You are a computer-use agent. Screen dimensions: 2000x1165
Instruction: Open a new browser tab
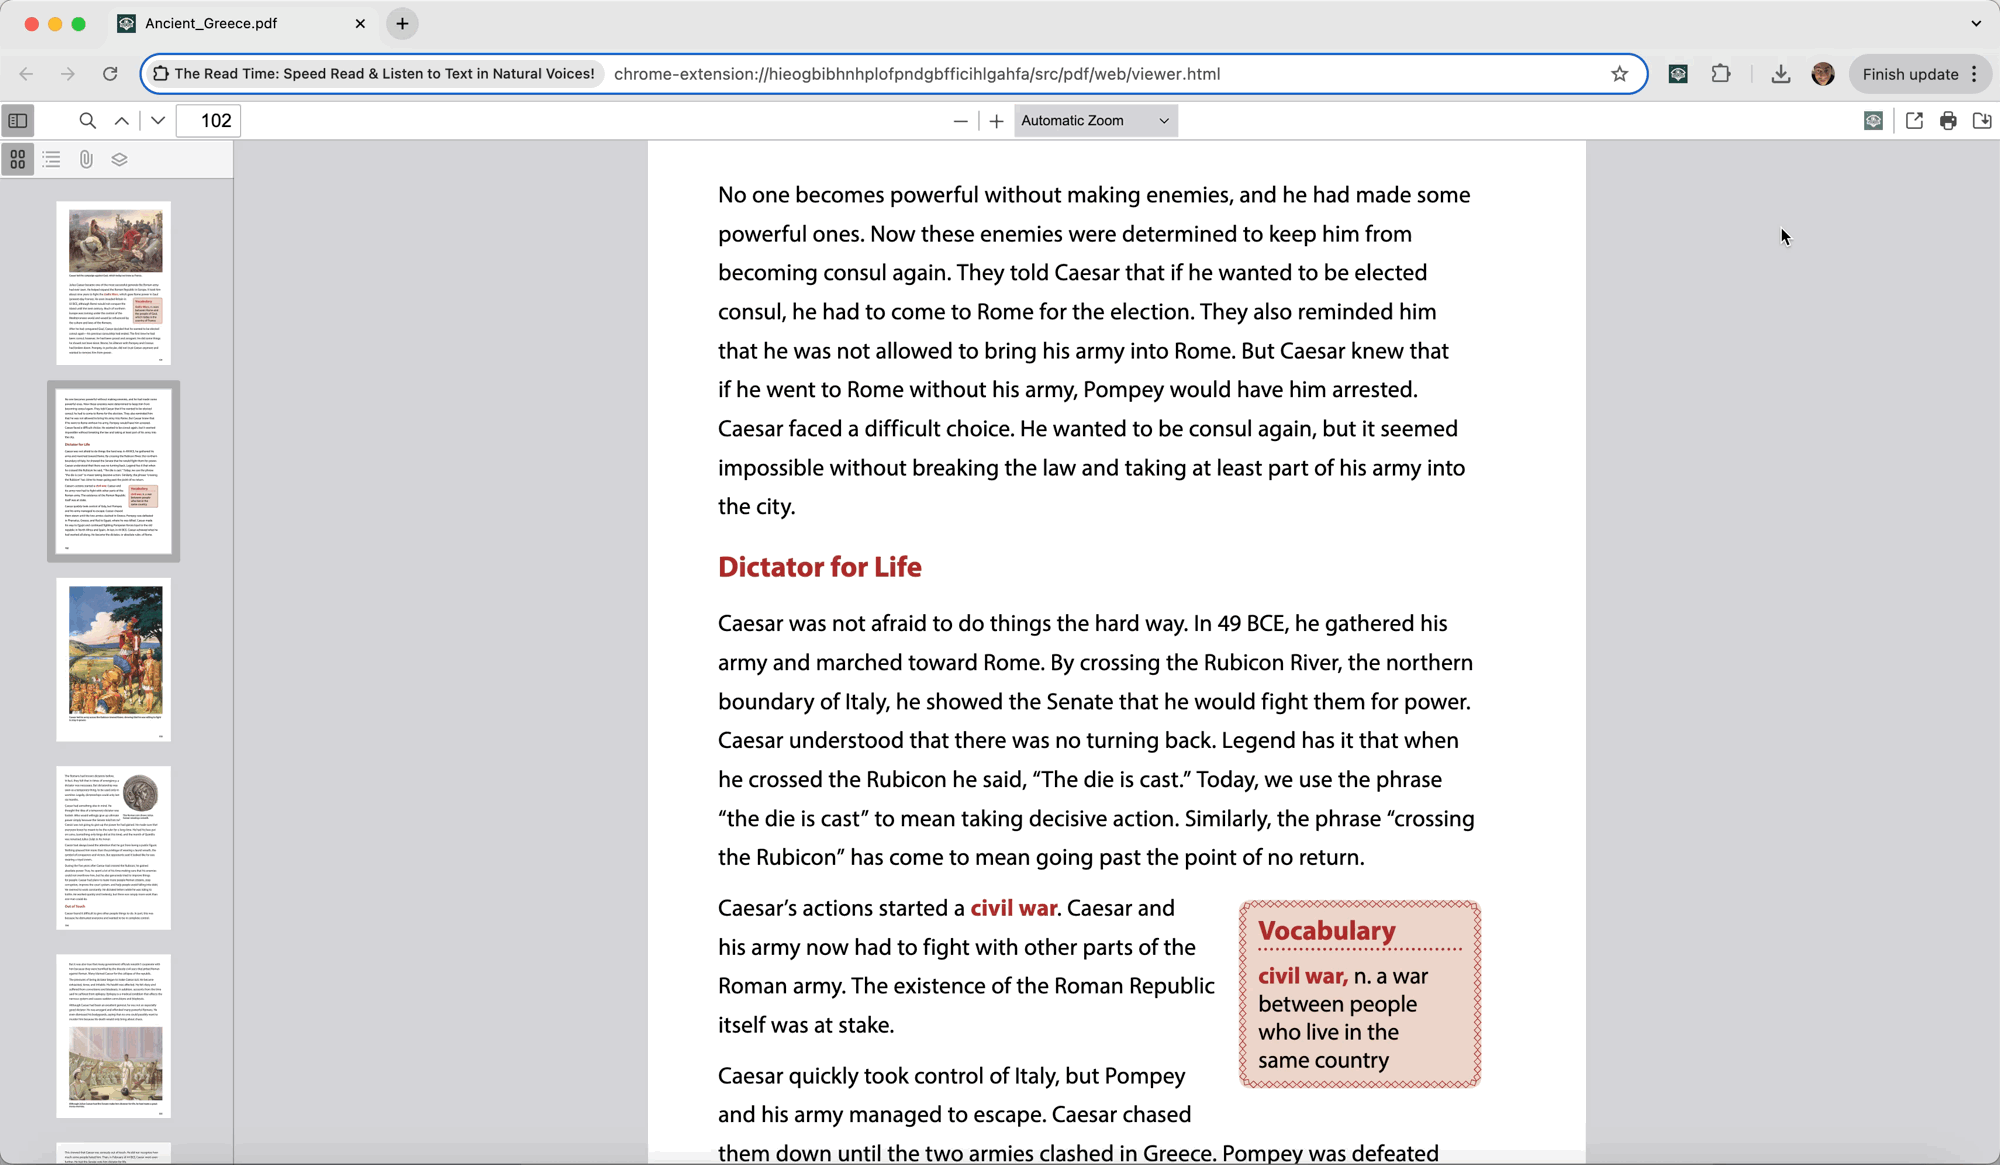coord(402,23)
